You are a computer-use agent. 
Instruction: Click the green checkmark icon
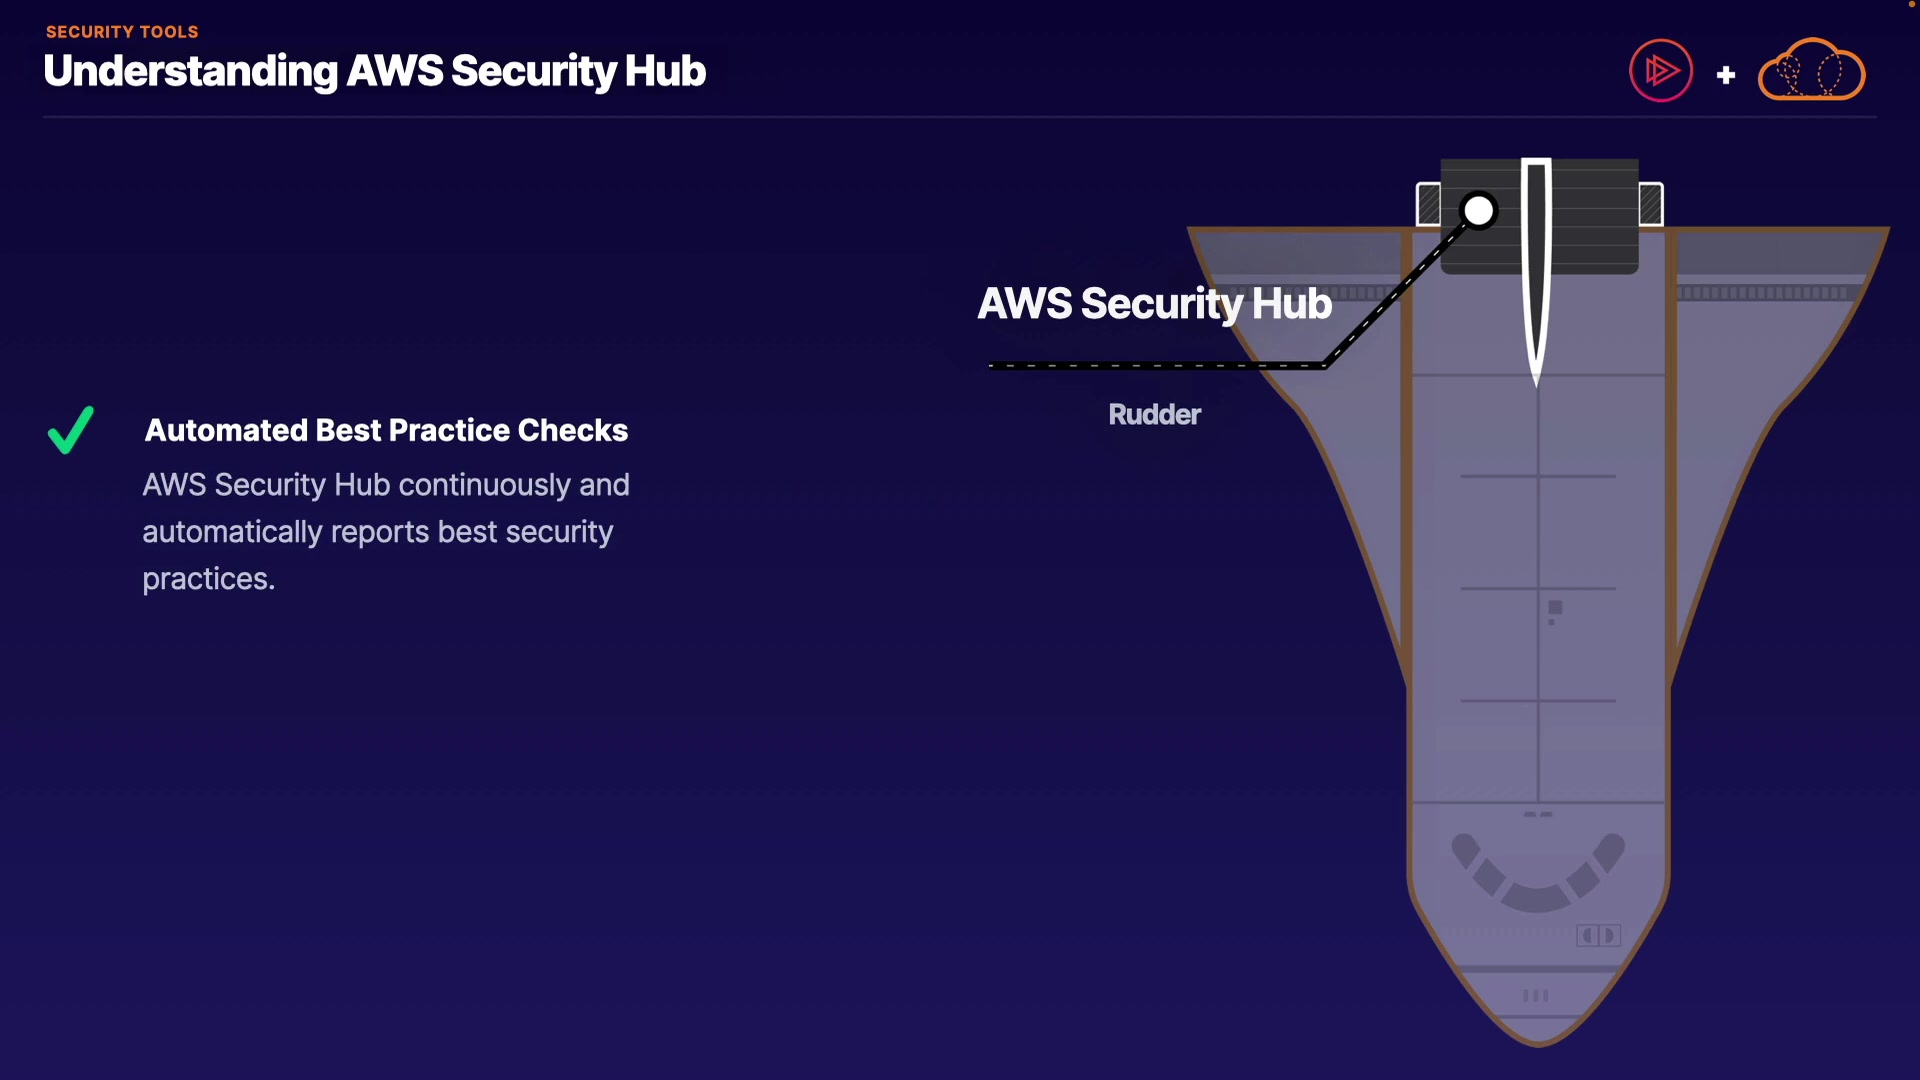coord(71,430)
